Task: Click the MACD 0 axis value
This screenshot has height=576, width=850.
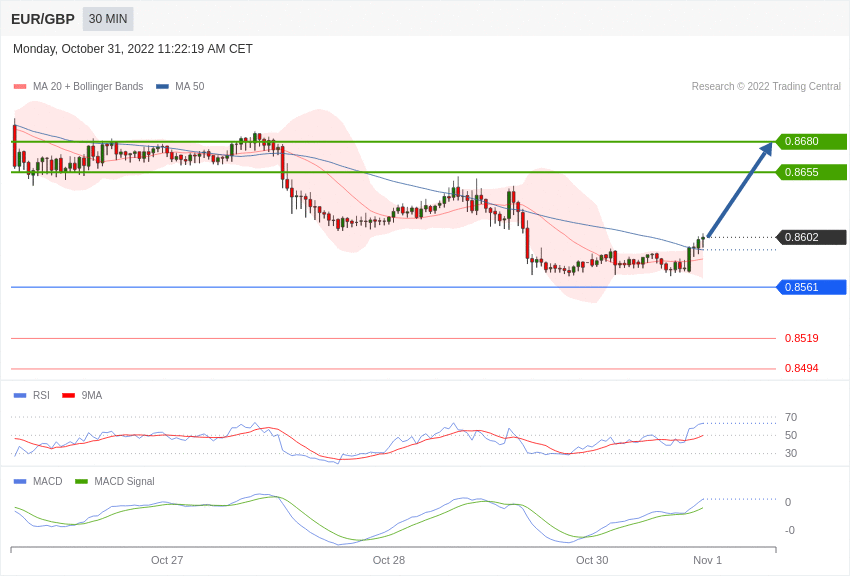Action: [x=788, y=502]
